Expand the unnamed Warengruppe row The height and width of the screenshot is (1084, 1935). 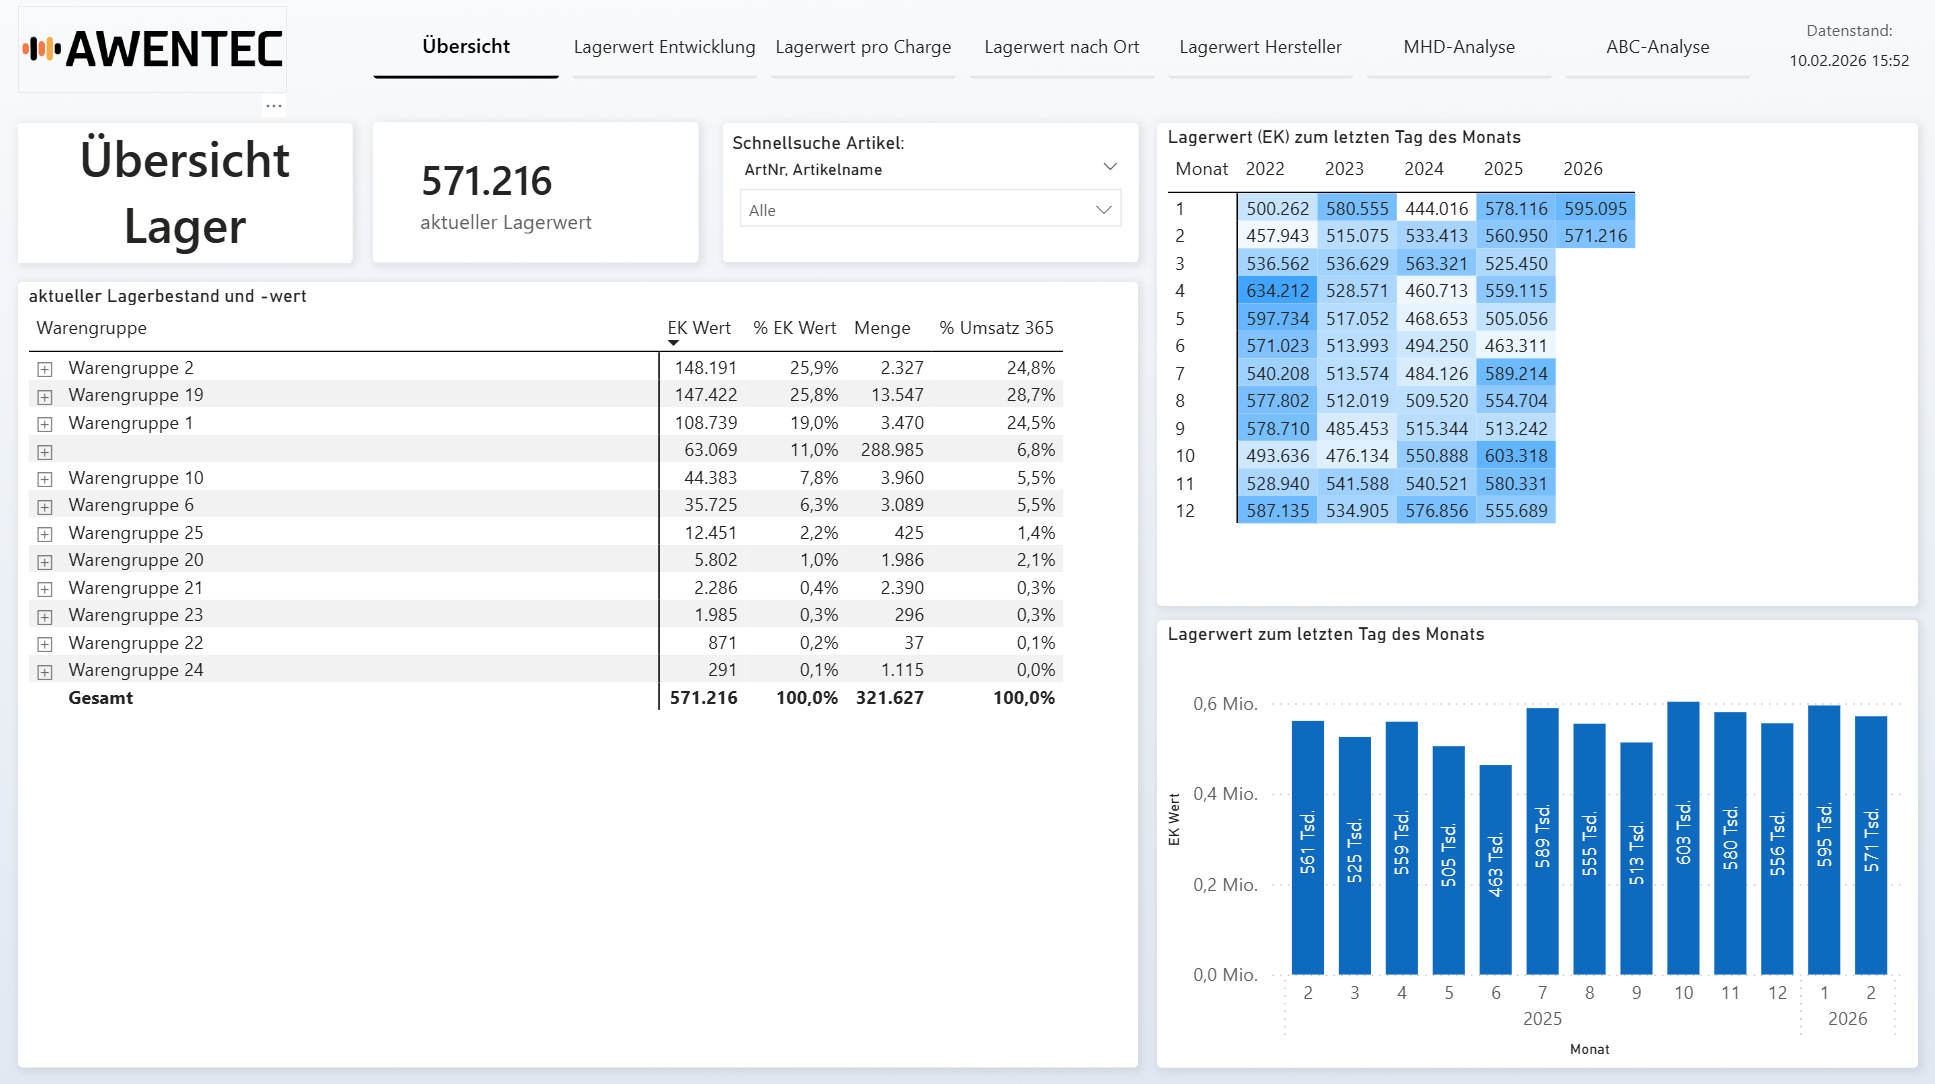coord(45,452)
